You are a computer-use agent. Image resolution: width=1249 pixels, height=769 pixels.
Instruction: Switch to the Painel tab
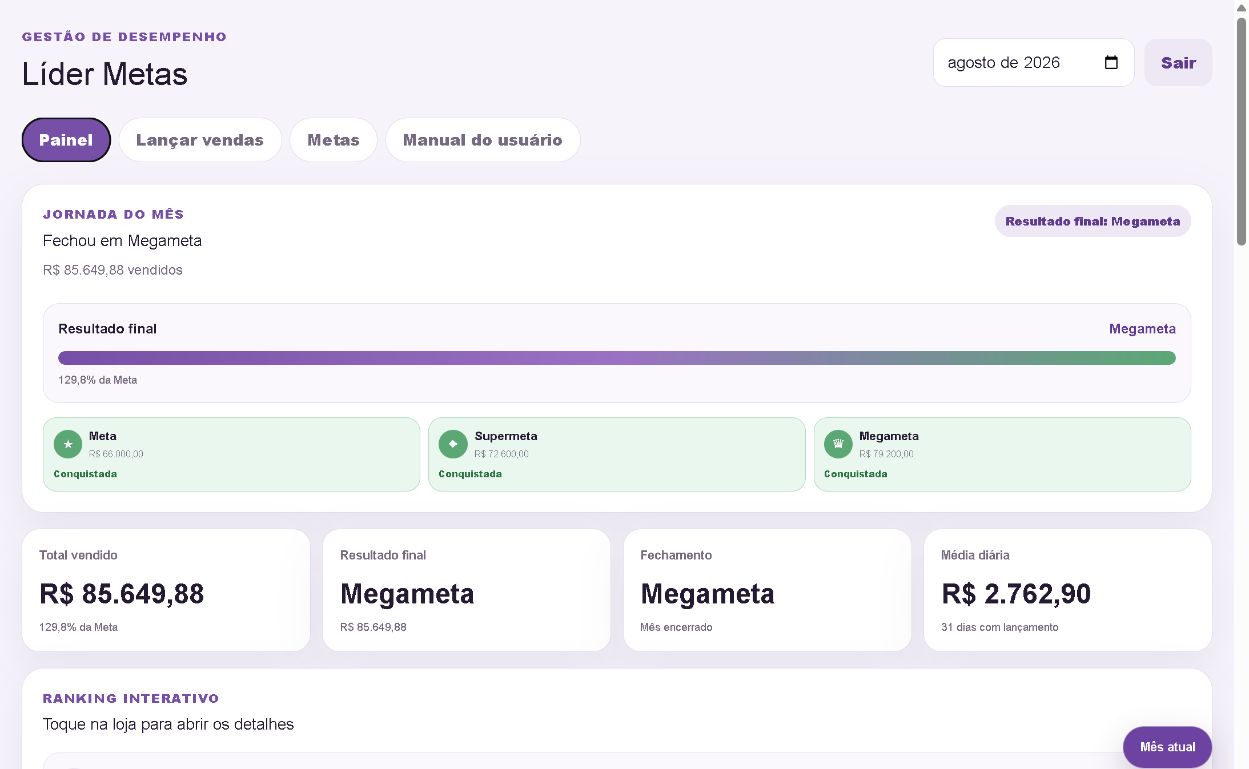click(x=66, y=140)
